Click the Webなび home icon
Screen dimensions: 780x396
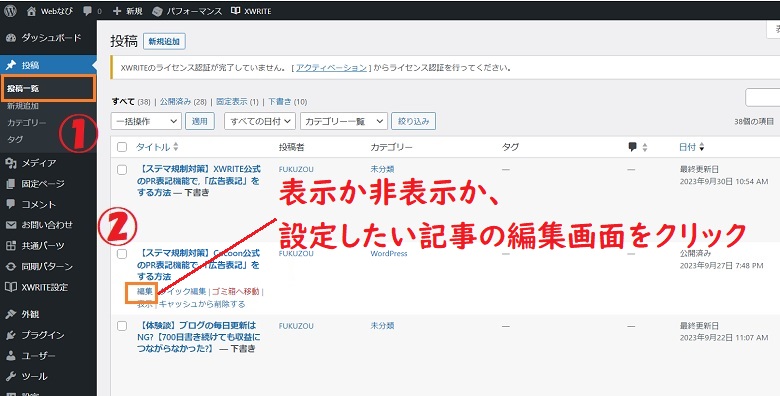[31, 11]
